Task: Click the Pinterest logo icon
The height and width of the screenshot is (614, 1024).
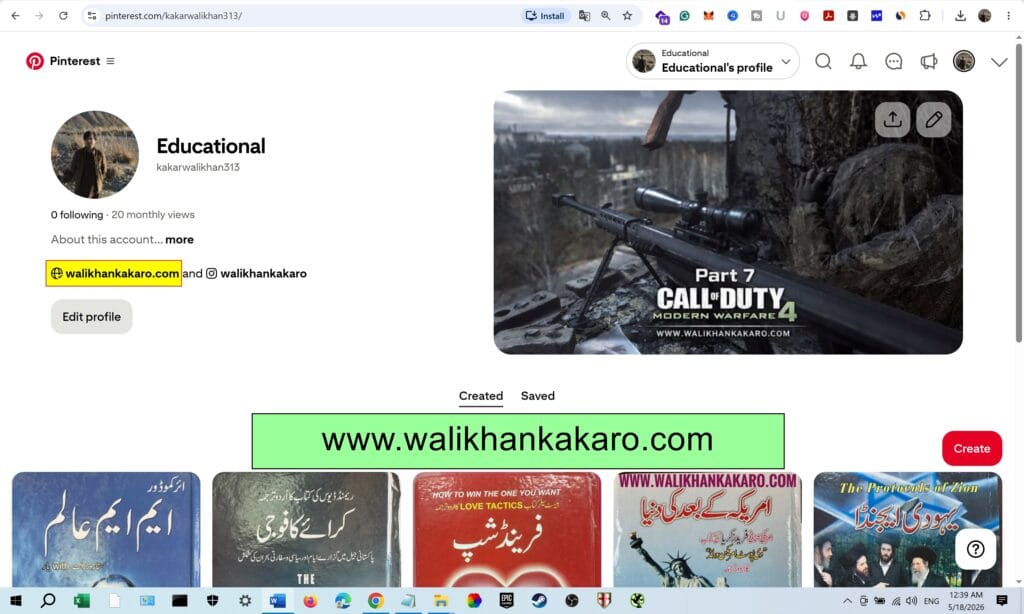Action: (35, 61)
